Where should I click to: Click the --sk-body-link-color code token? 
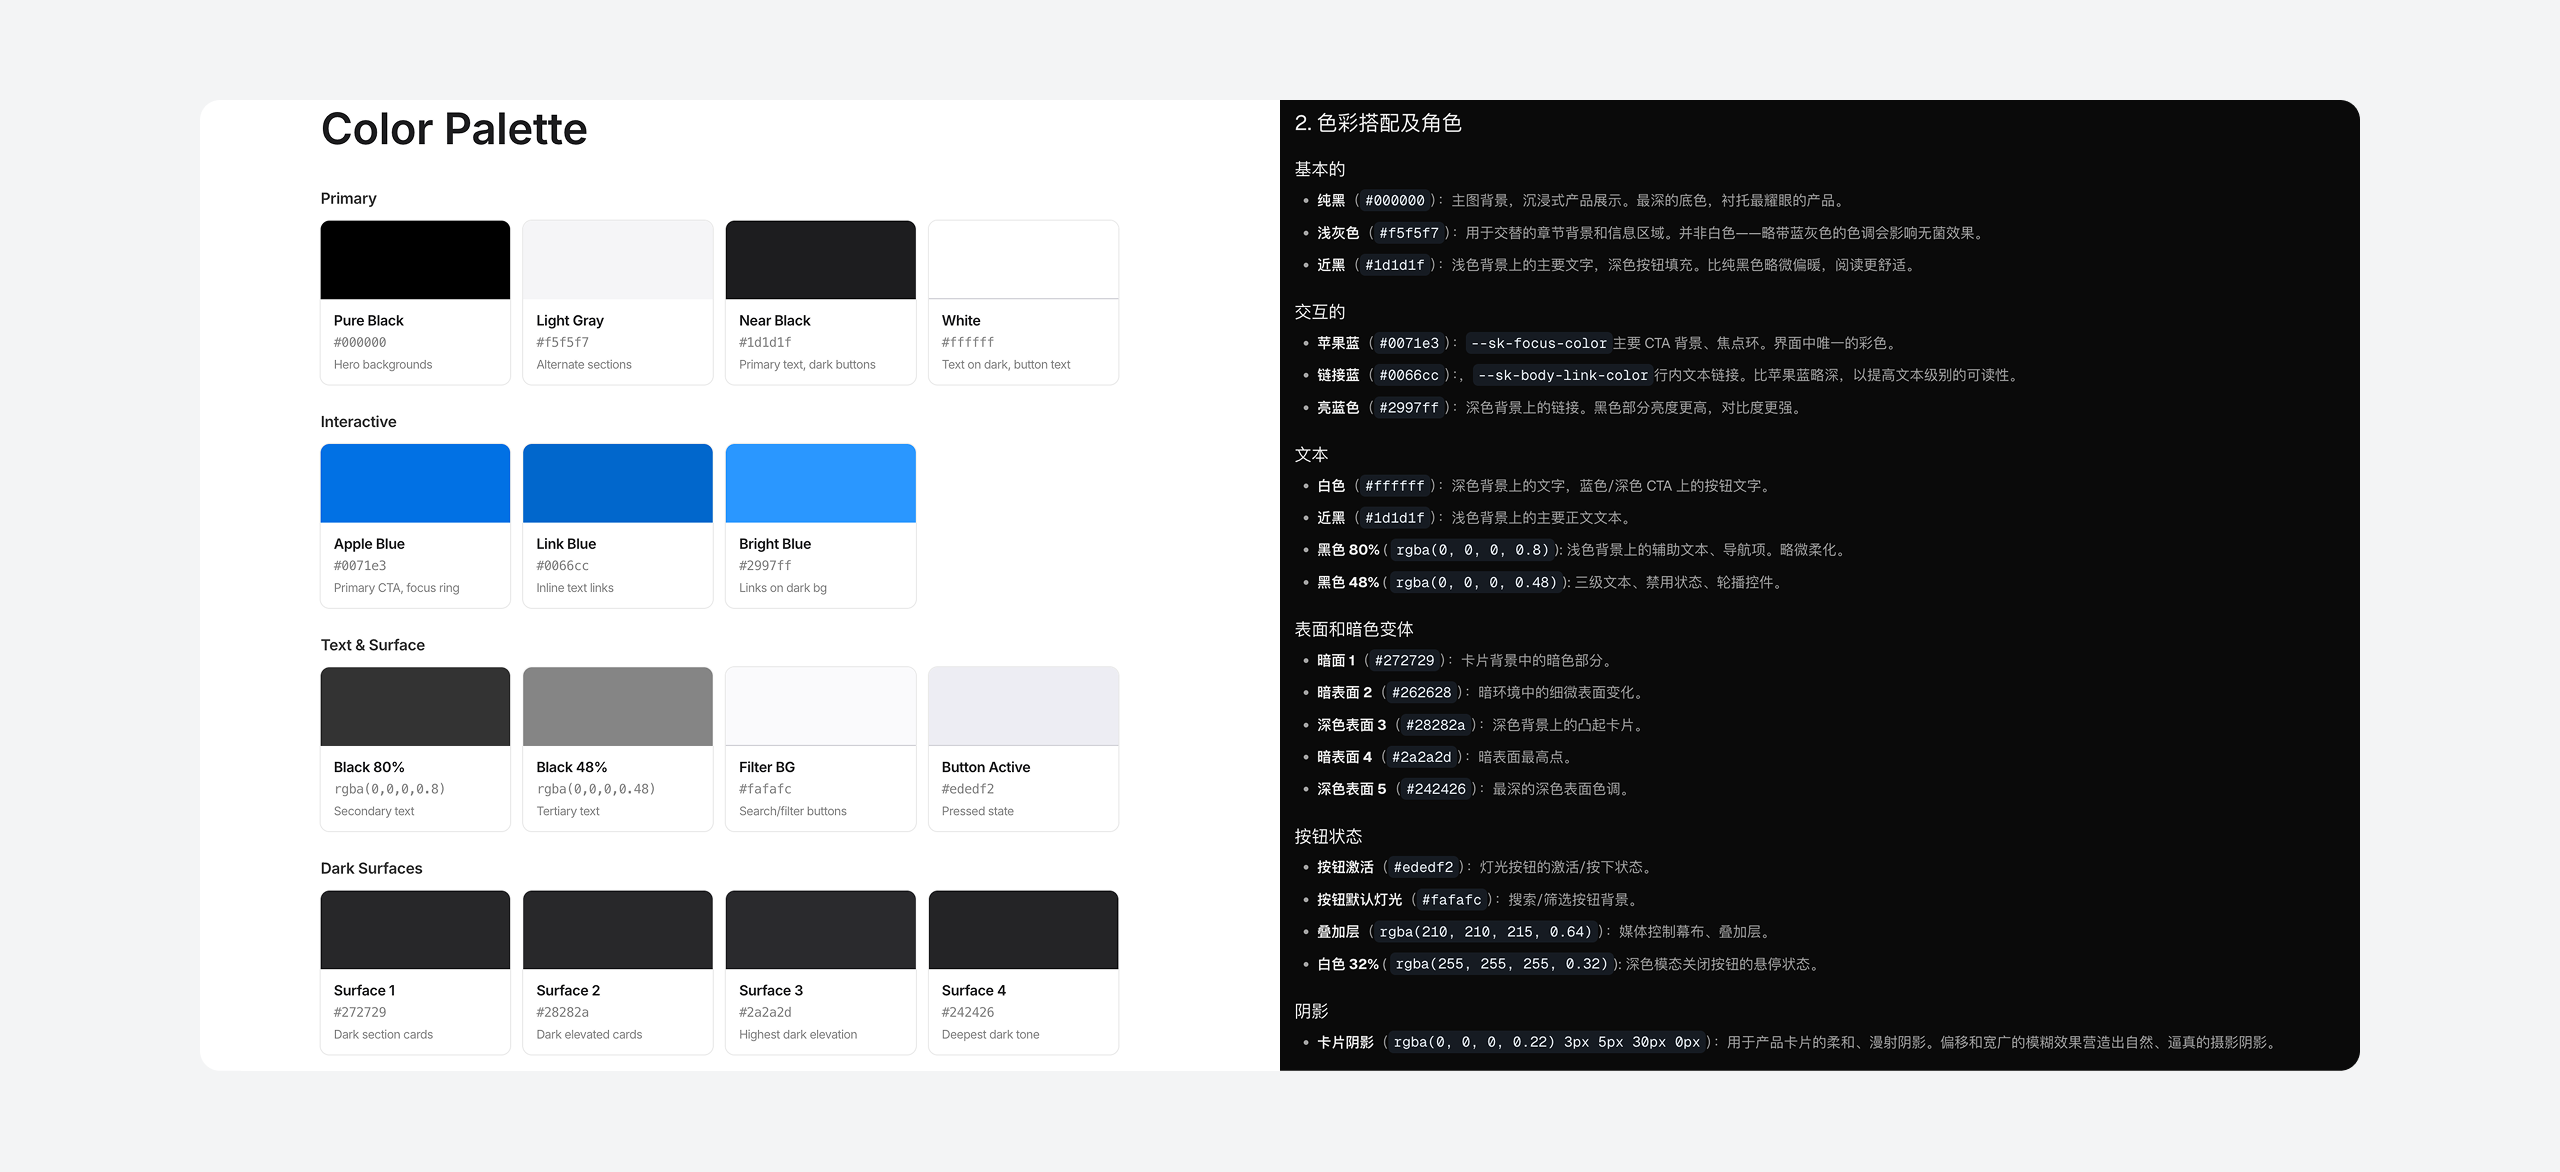click(1562, 375)
